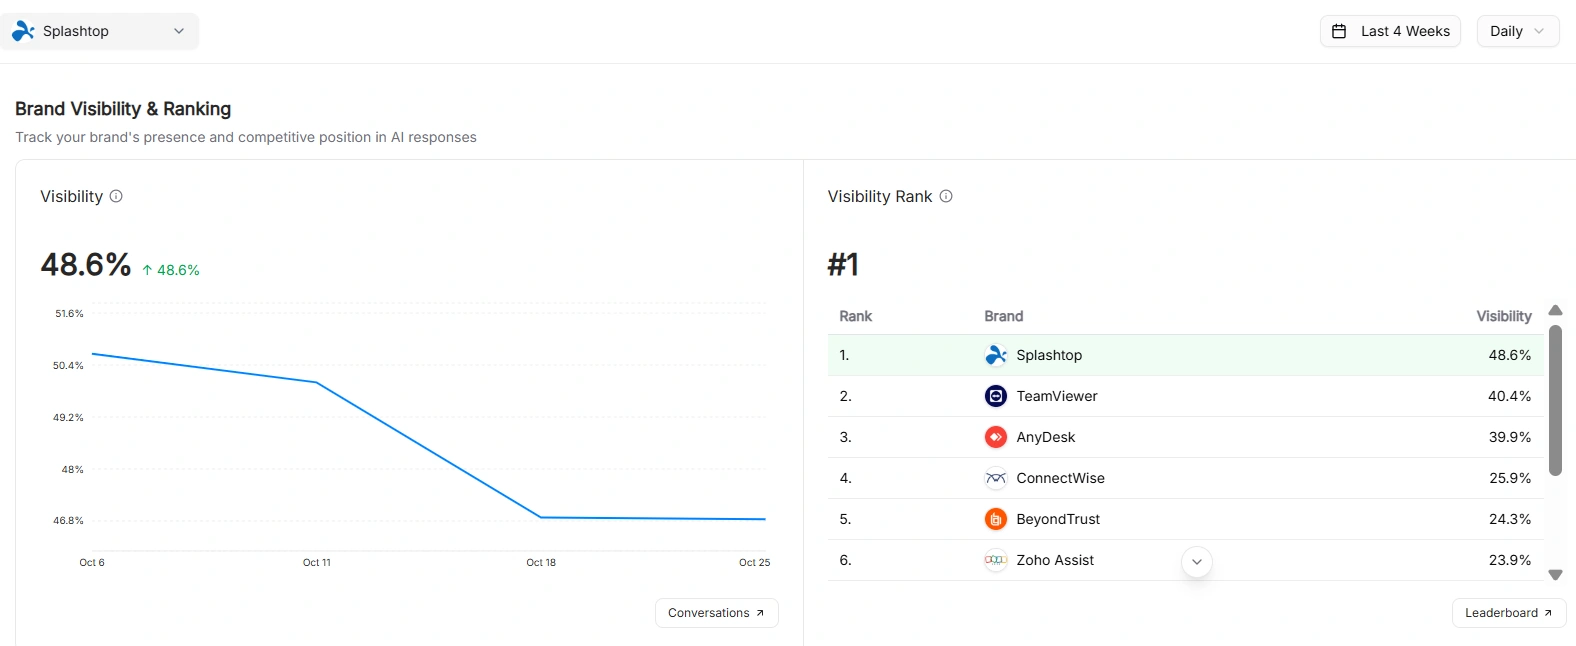Click the Visibility column header in table
The width and height of the screenshot is (1576, 646).
pos(1504,316)
